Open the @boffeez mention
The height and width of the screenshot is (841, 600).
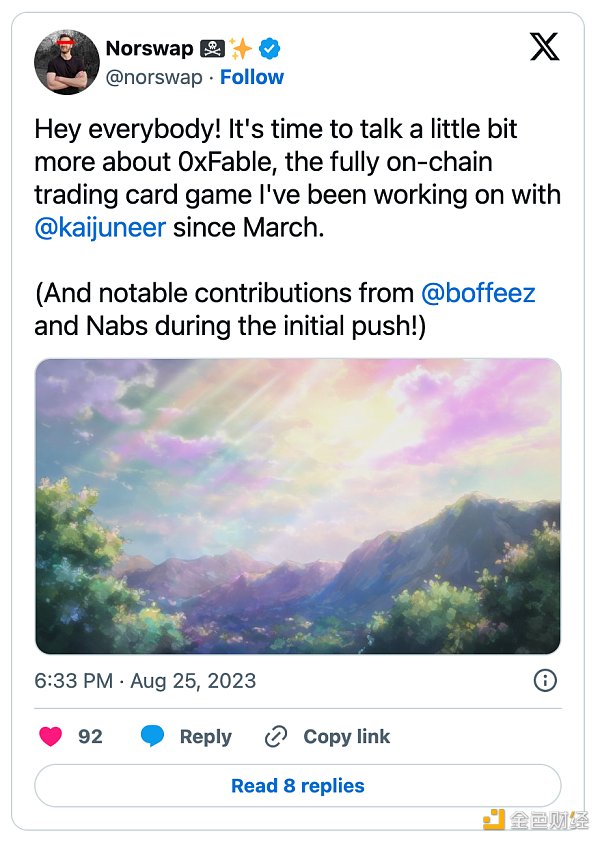[x=478, y=293]
